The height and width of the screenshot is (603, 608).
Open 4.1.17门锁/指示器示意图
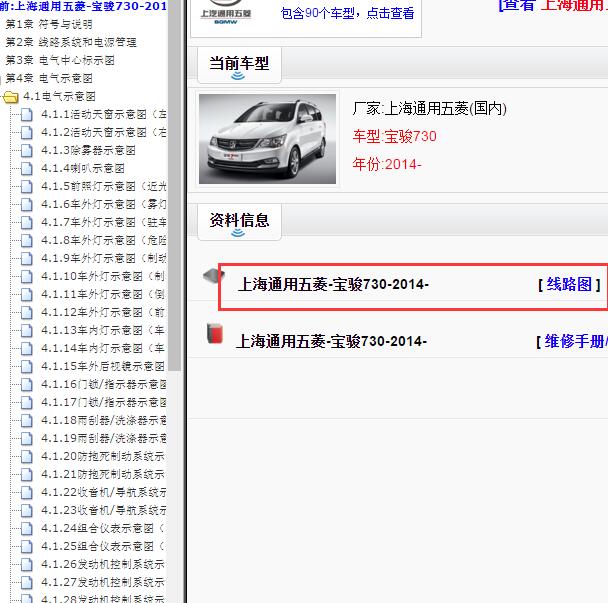[104, 403]
